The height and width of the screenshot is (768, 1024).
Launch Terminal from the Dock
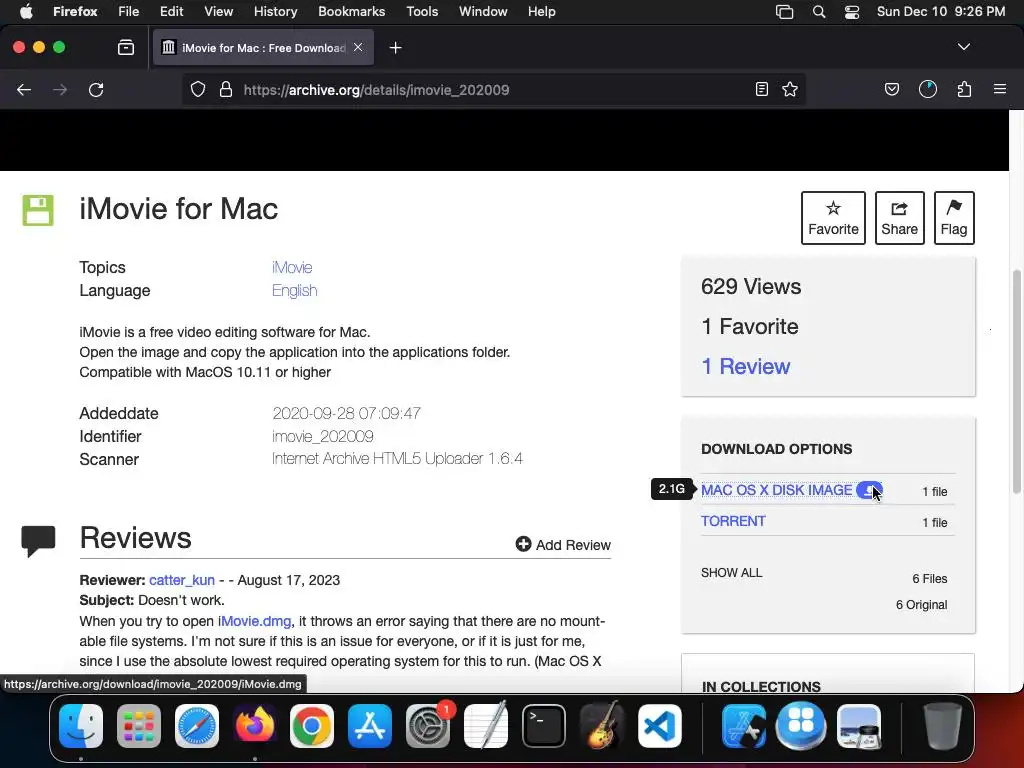(x=543, y=726)
